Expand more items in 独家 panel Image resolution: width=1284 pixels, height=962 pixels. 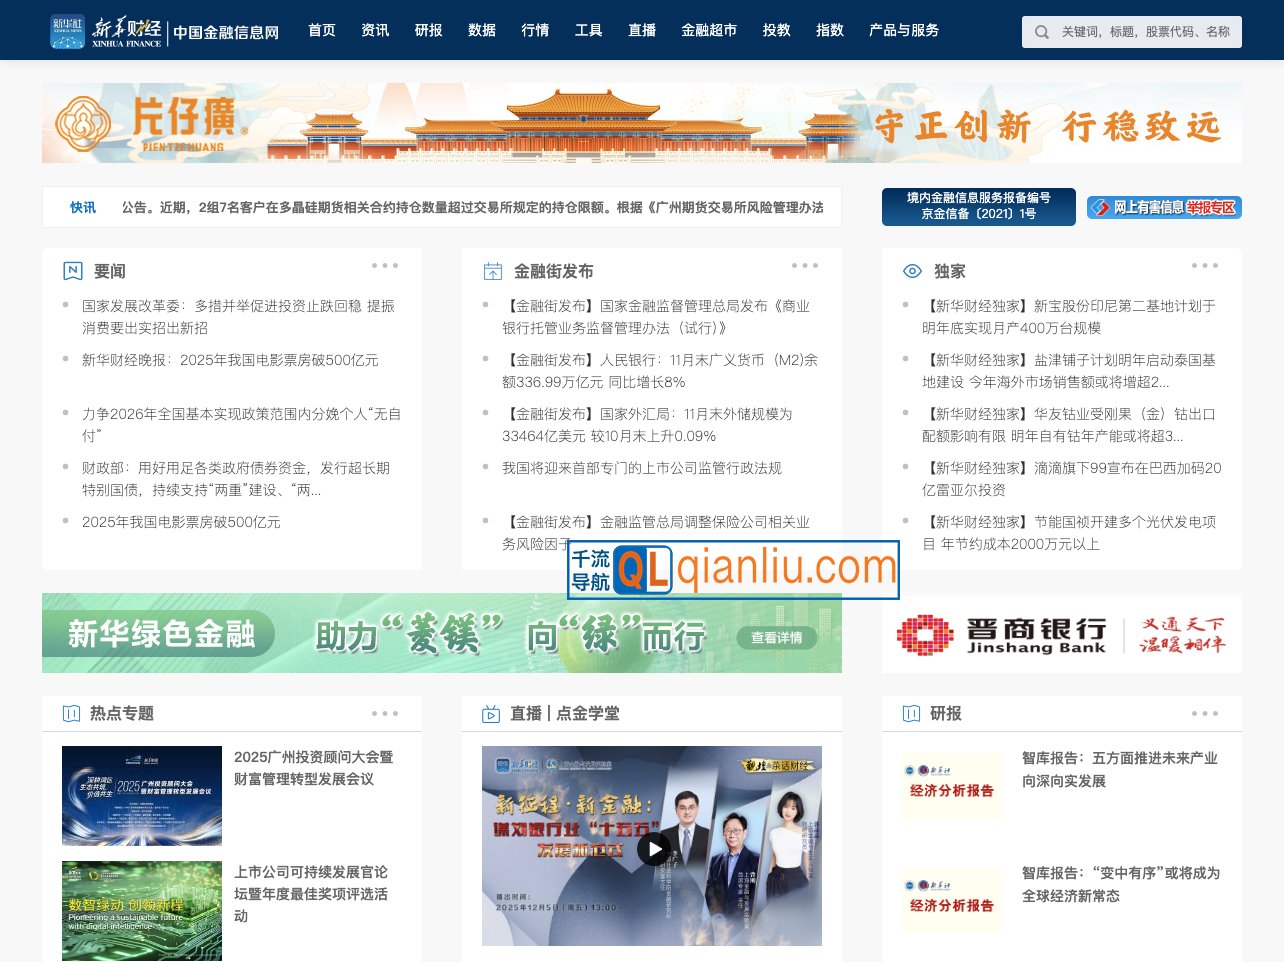click(1204, 265)
